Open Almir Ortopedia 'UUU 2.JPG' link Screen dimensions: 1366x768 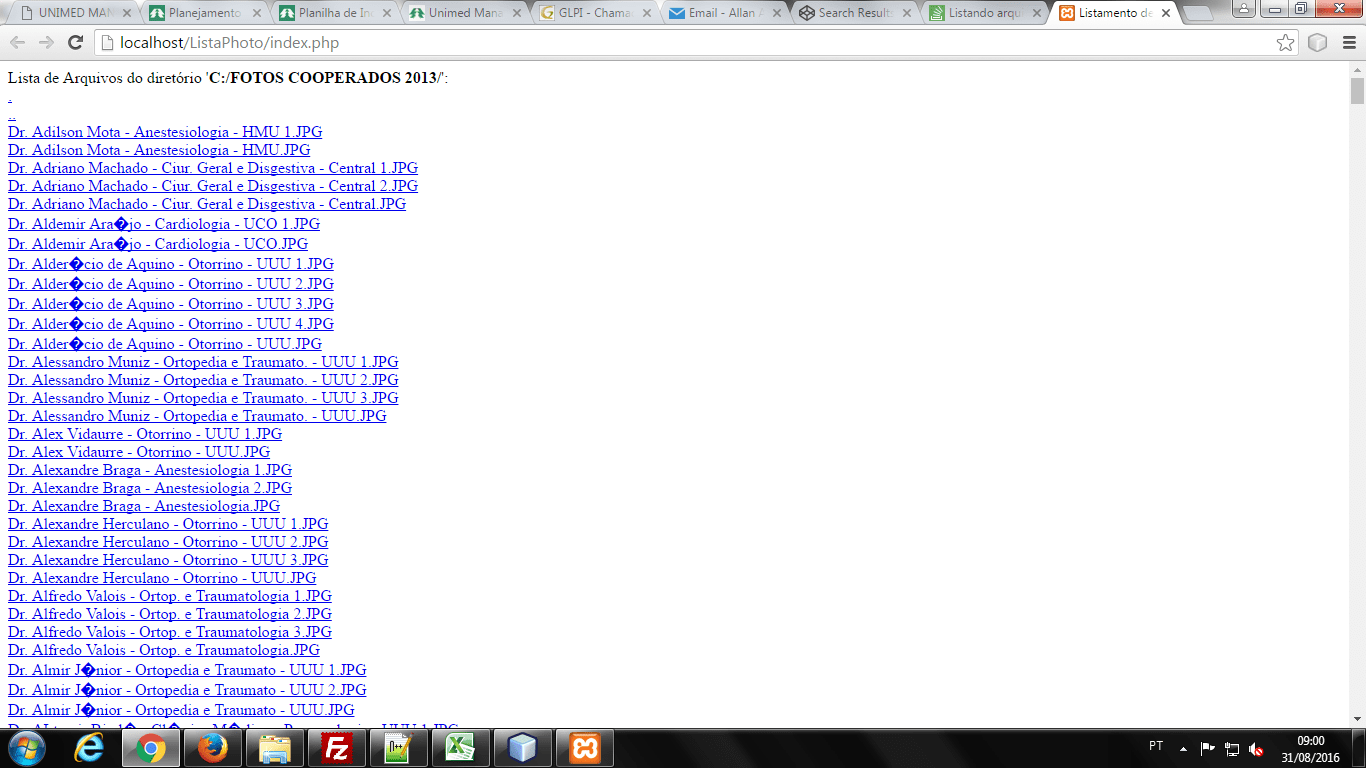(x=187, y=690)
